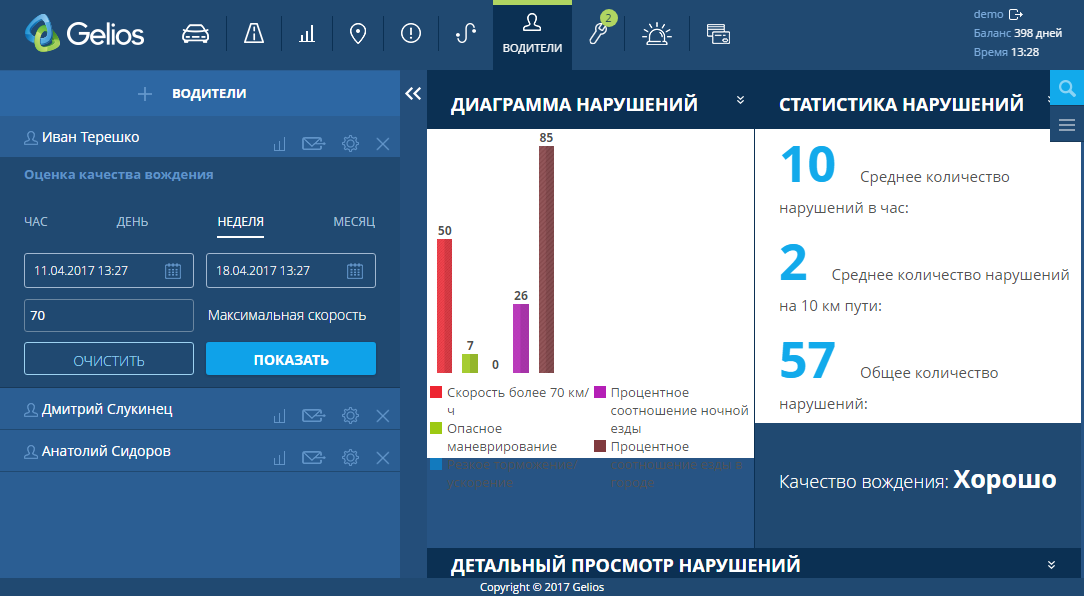The height and width of the screenshot is (596, 1084).
Task: Open the vehicles car icon in top navigation
Action: pos(196,34)
